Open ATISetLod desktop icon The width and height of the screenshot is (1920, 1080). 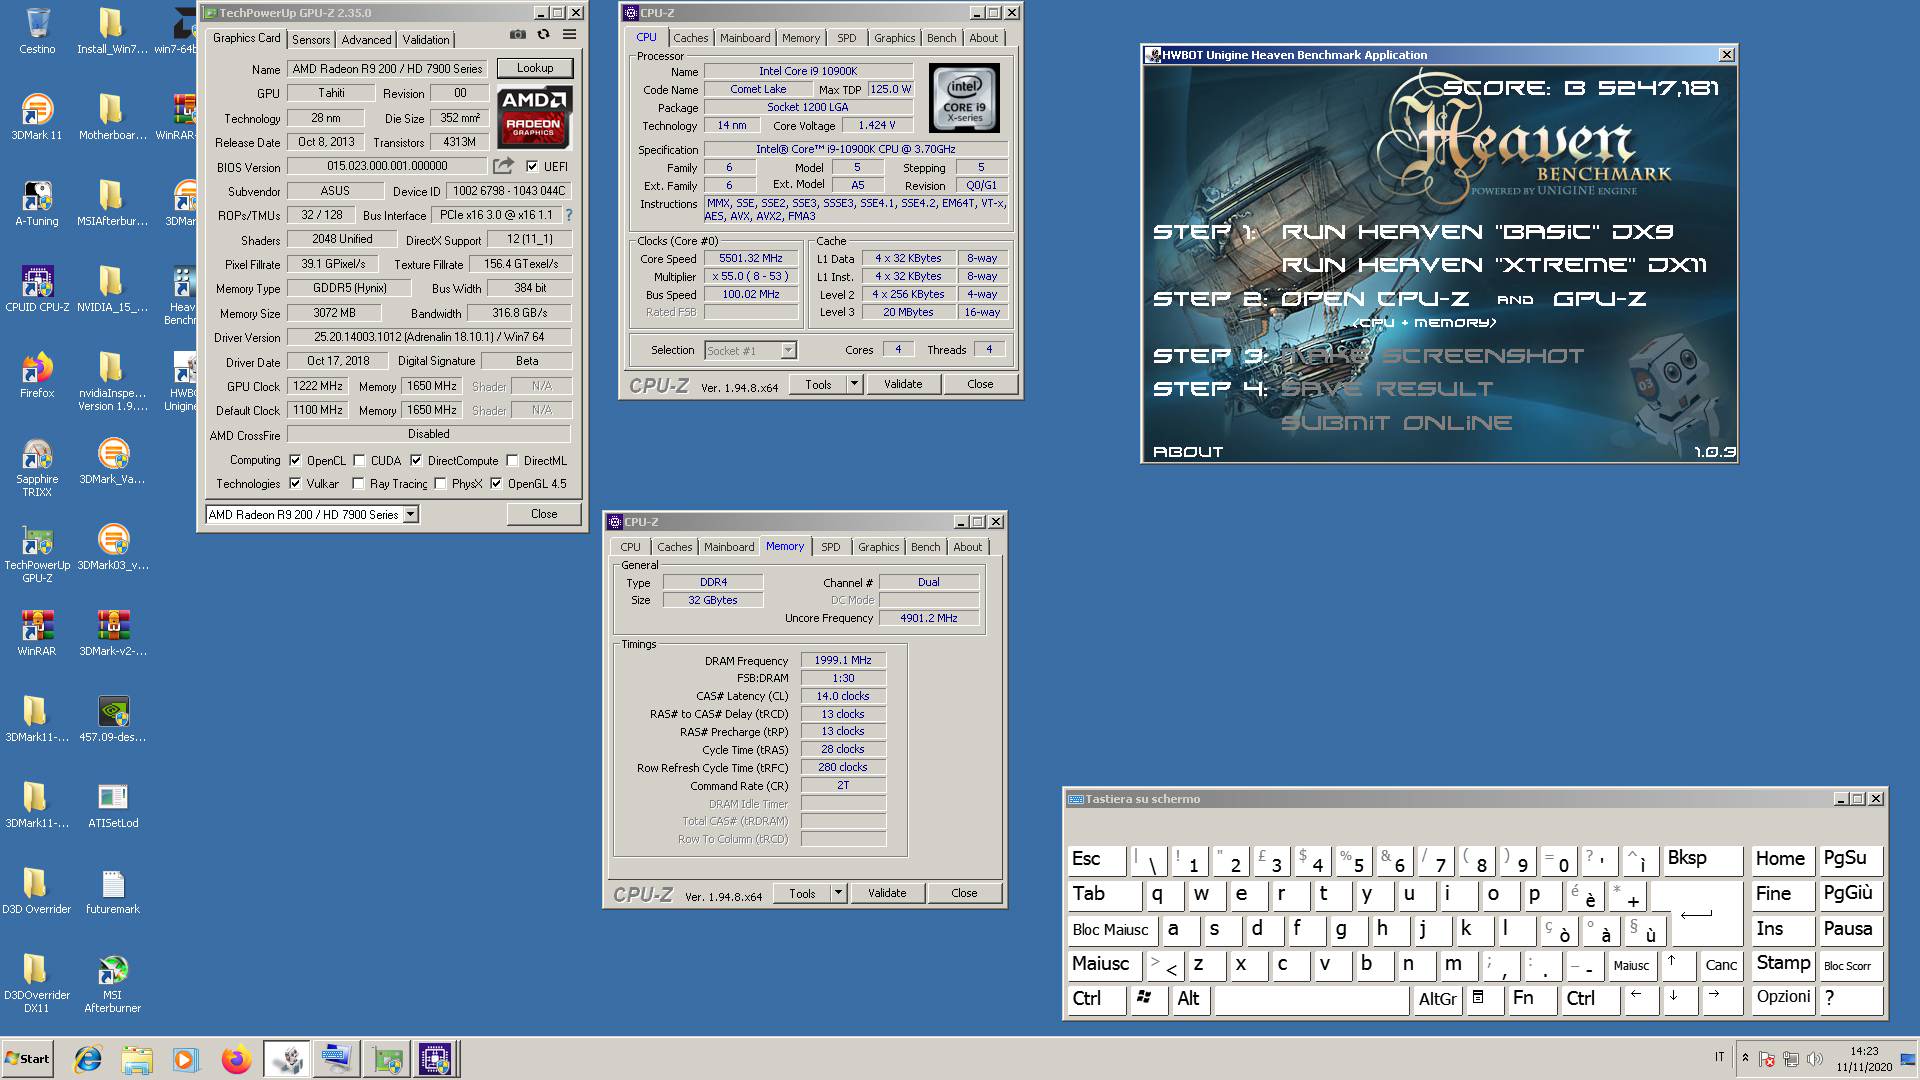tap(112, 805)
